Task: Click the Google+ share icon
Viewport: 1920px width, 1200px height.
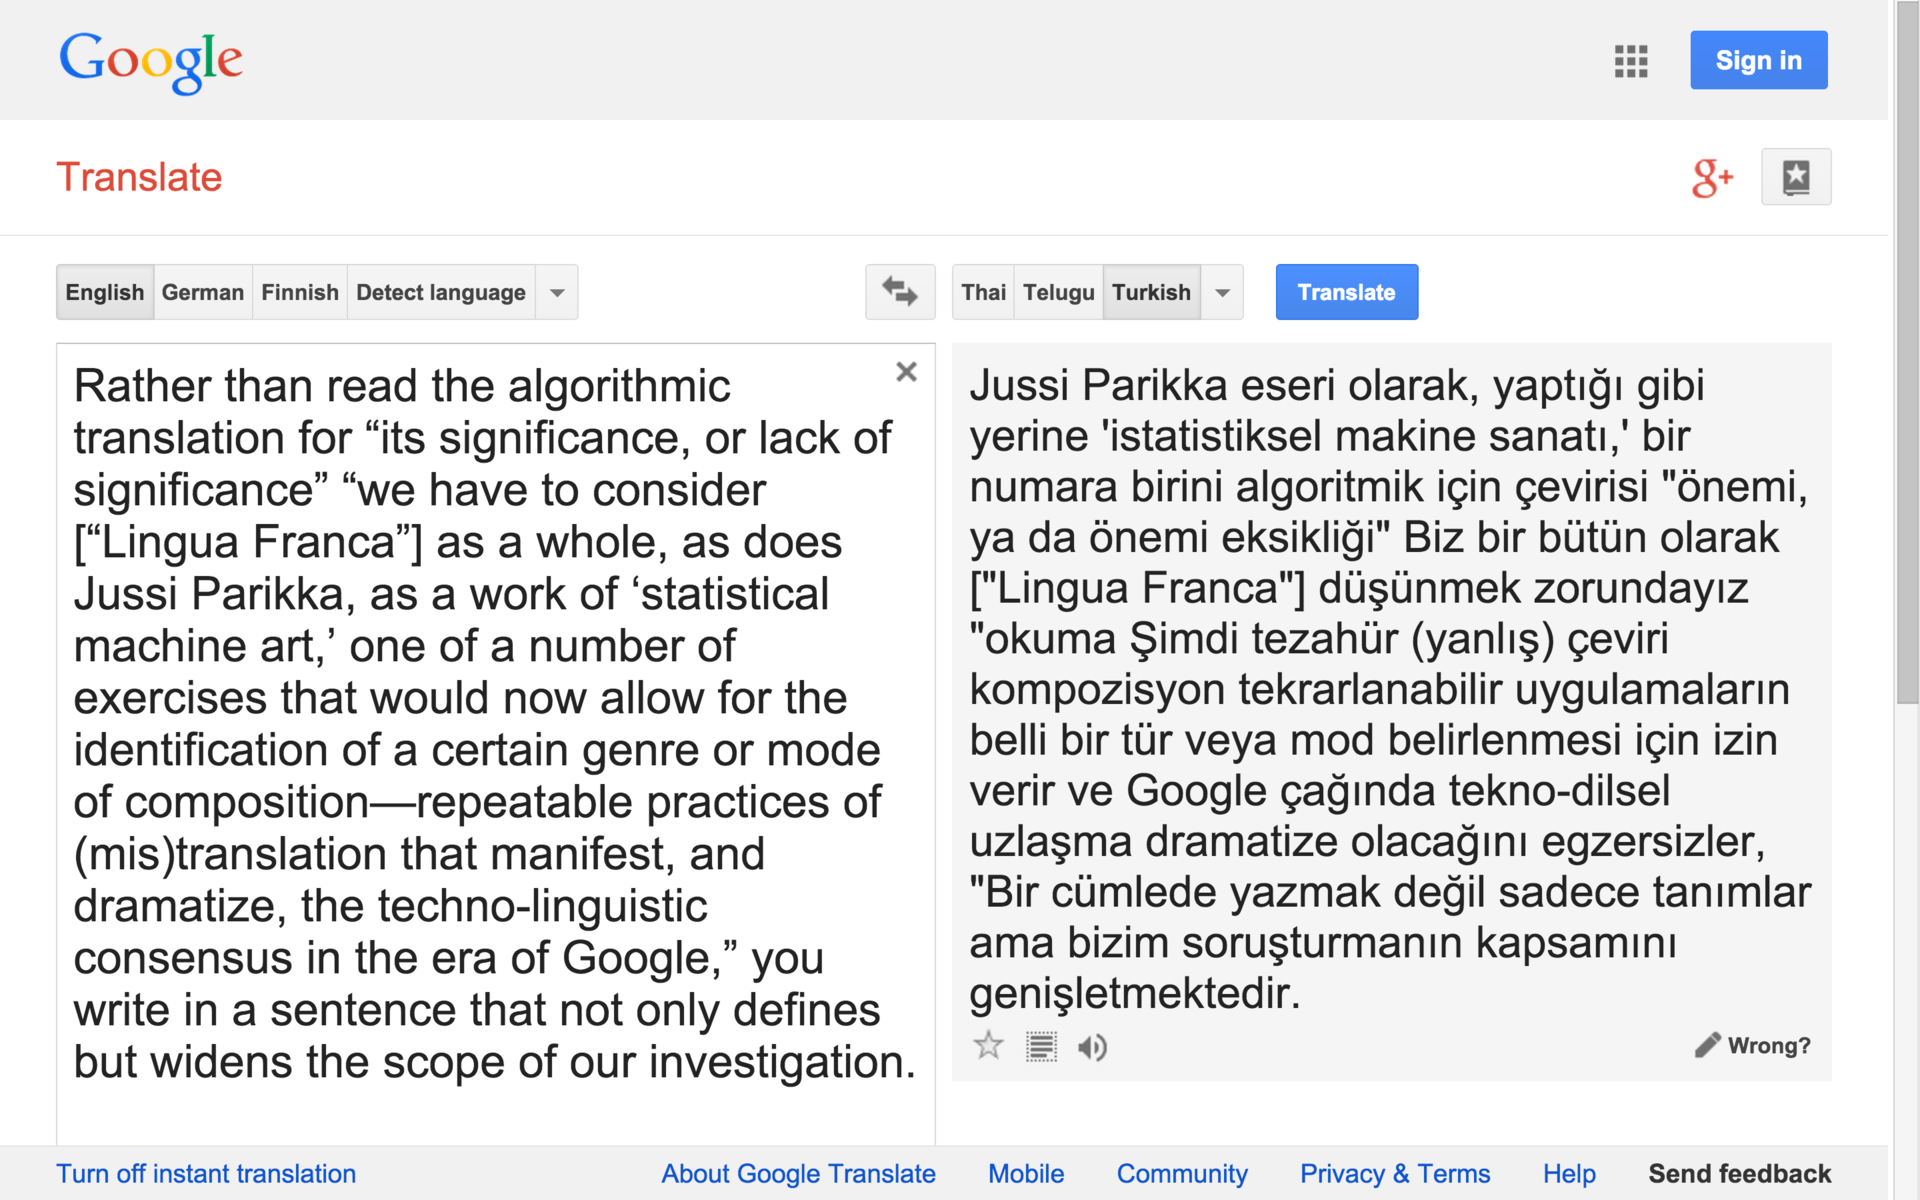Action: pyautogui.click(x=1711, y=178)
